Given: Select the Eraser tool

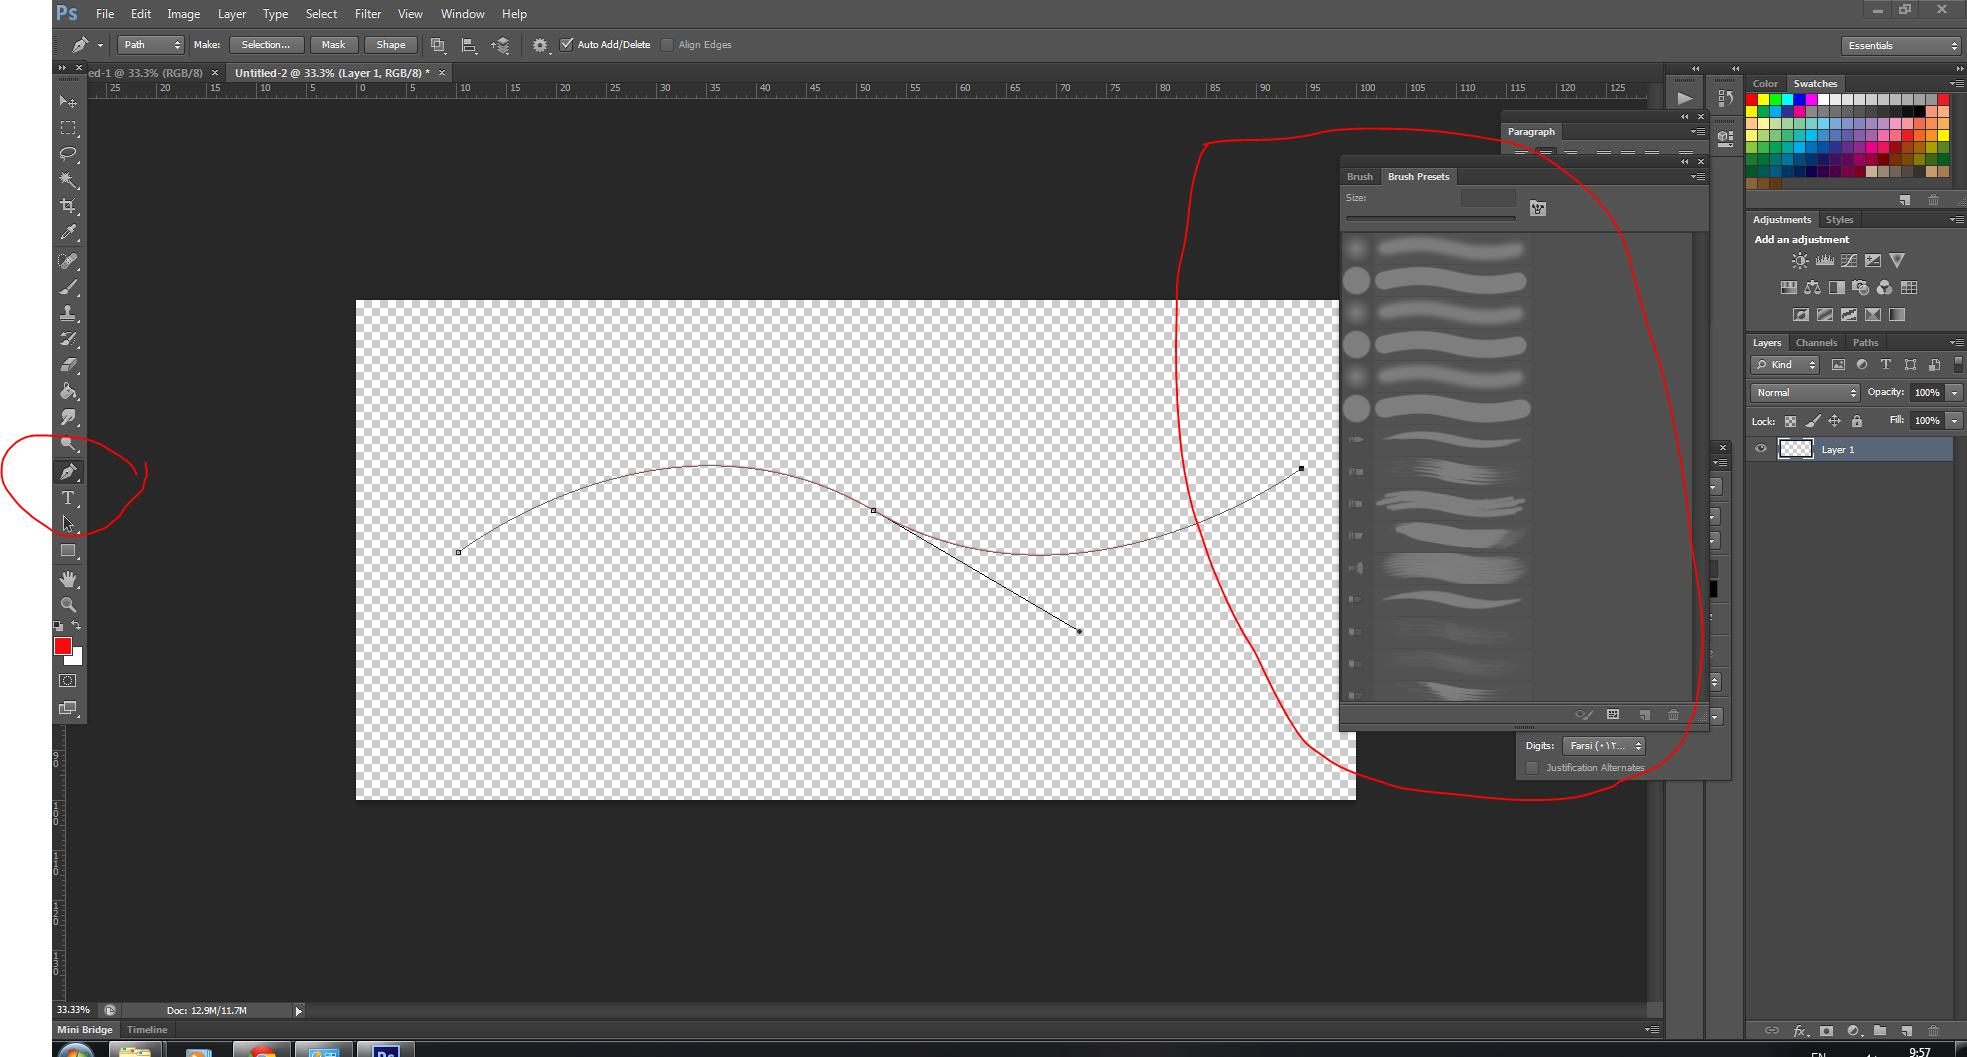Looking at the screenshot, I should pos(68,365).
